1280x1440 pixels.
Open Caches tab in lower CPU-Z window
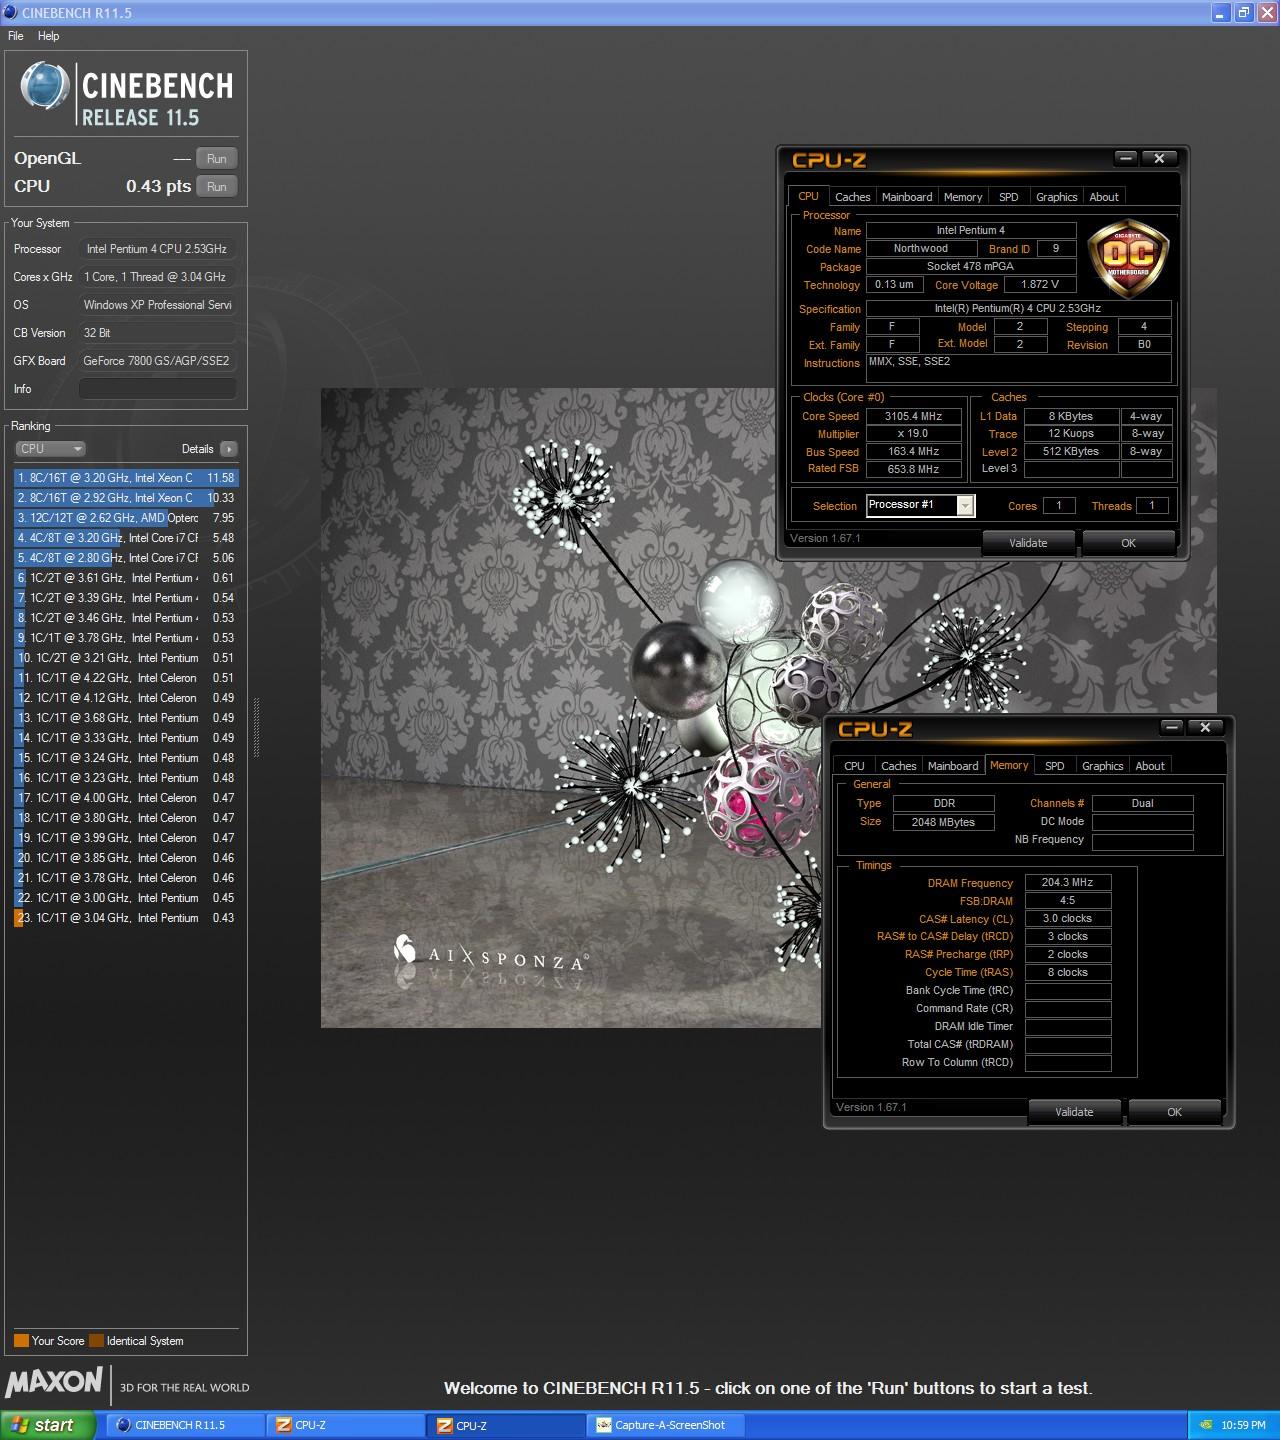tap(898, 766)
